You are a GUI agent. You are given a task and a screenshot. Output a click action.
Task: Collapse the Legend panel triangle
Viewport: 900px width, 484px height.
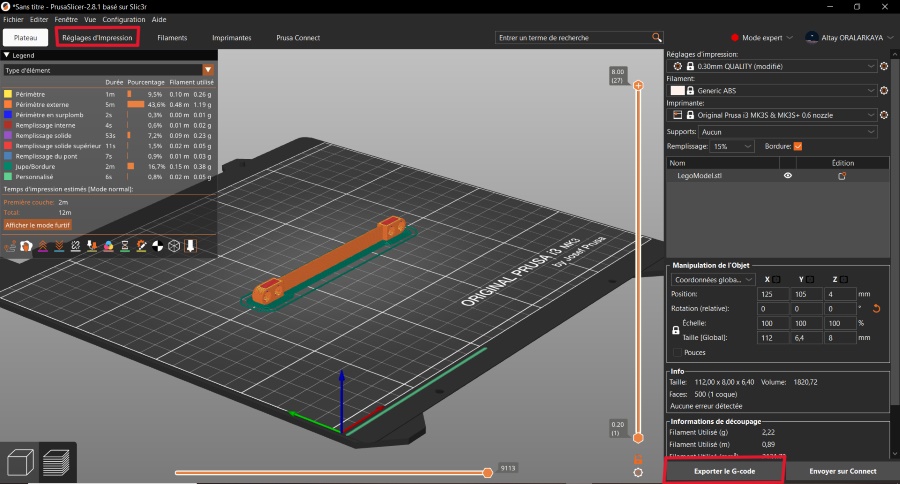point(7,55)
